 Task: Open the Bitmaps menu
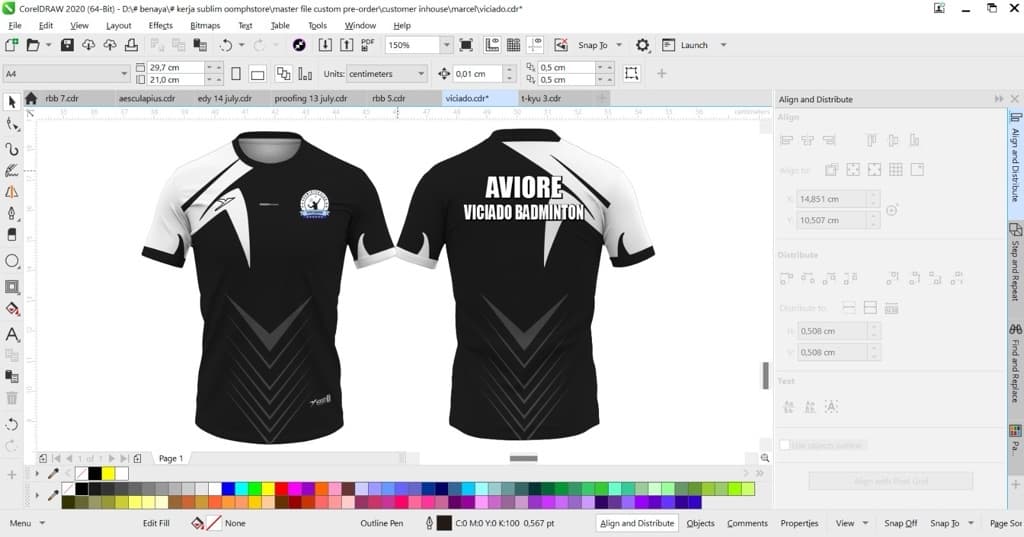click(x=205, y=25)
